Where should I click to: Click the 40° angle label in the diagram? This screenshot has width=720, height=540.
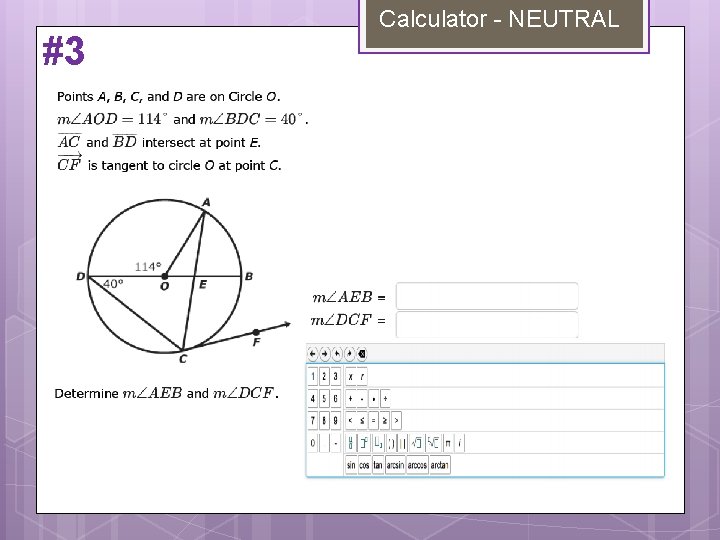coord(113,284)
